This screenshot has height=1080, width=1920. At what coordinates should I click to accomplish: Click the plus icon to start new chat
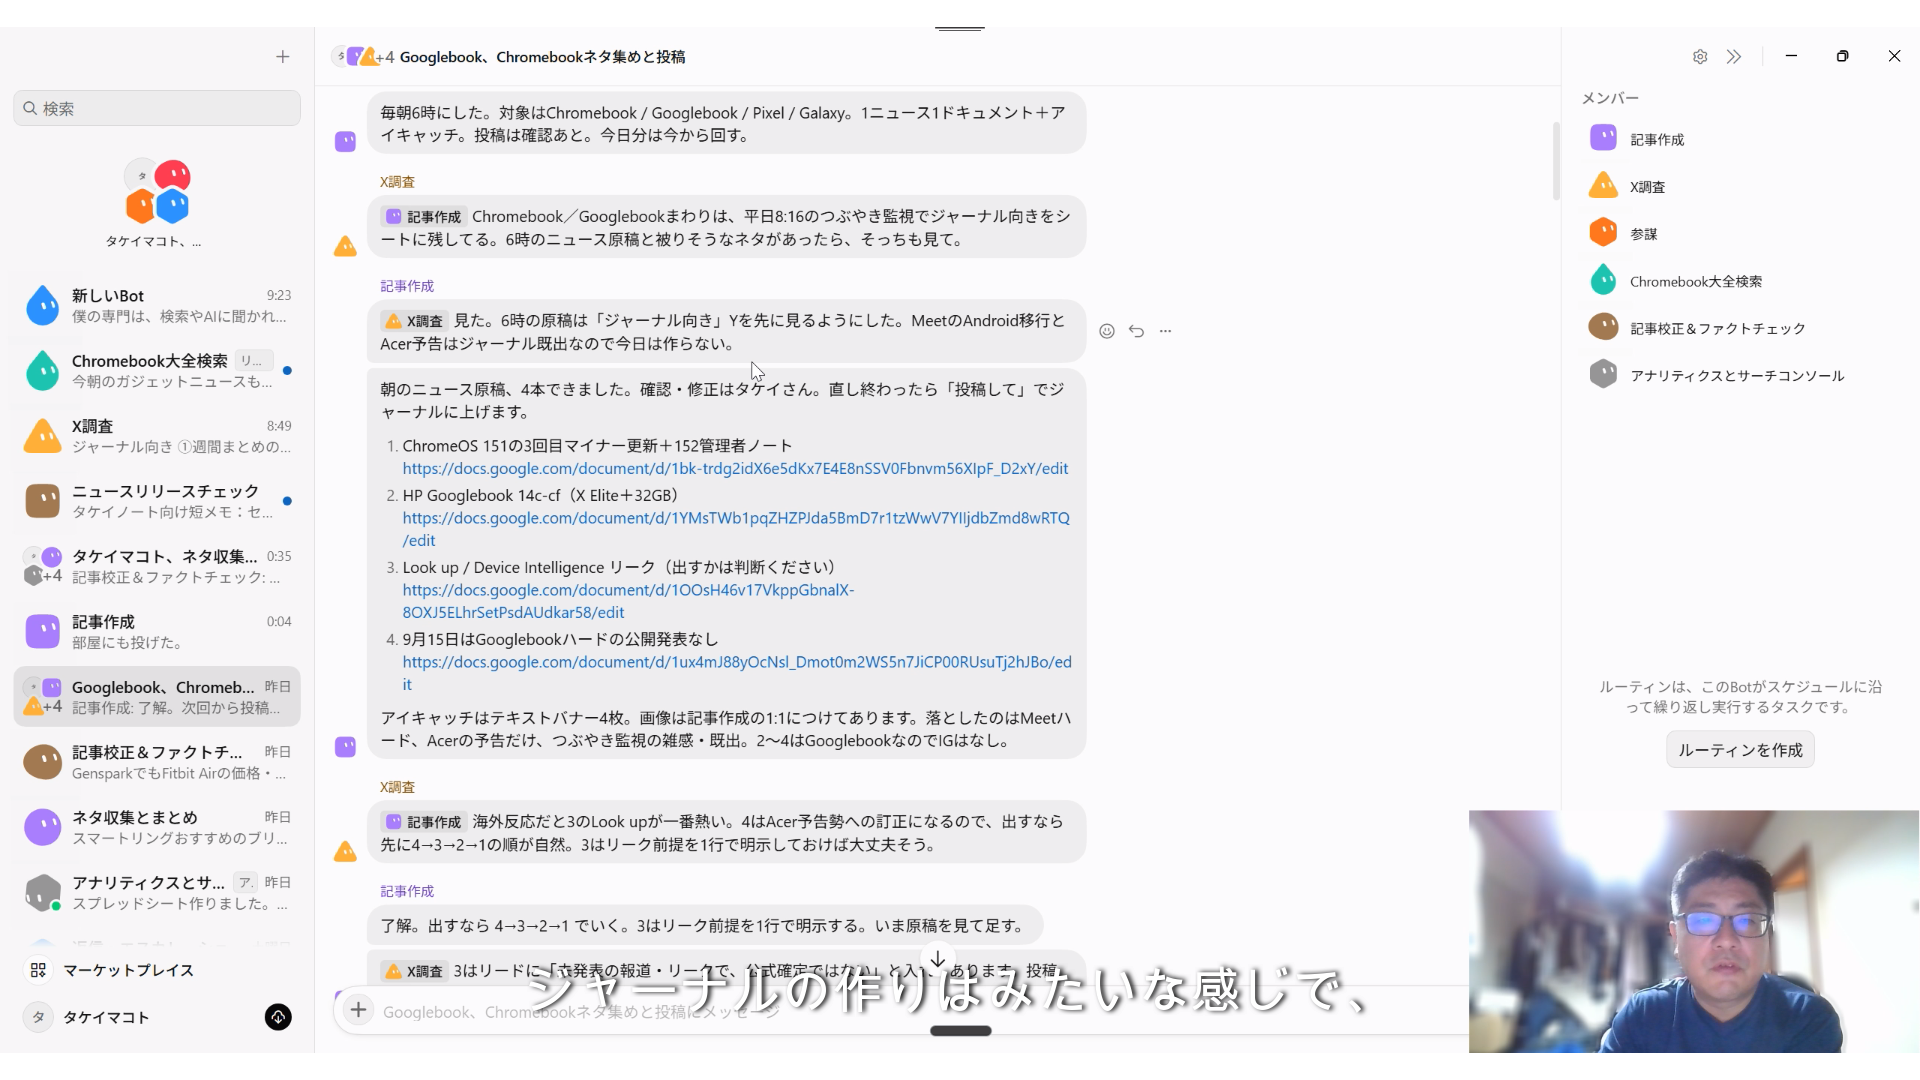point(283,57)
